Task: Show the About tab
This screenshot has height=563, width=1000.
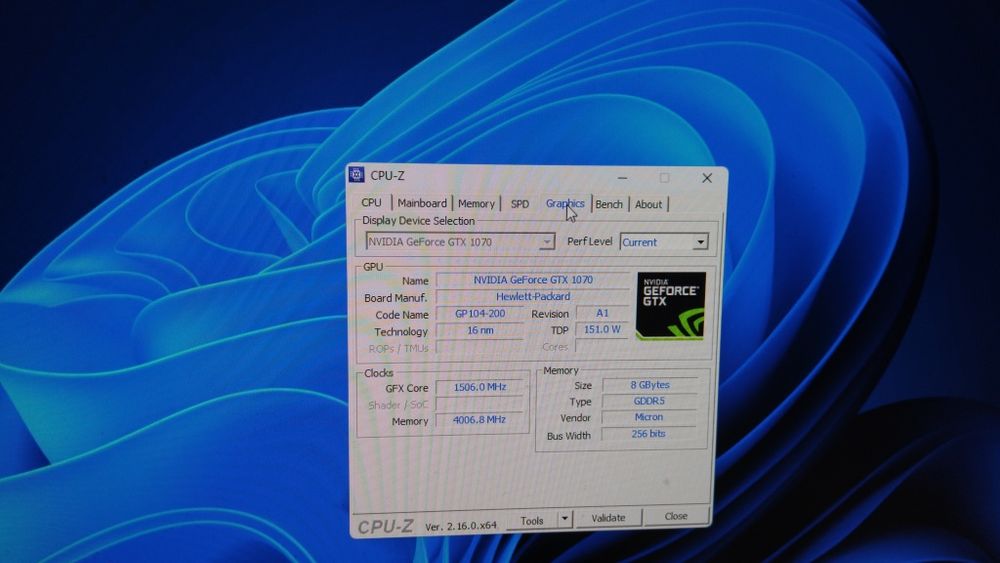Action: click(x=649, y=205)
